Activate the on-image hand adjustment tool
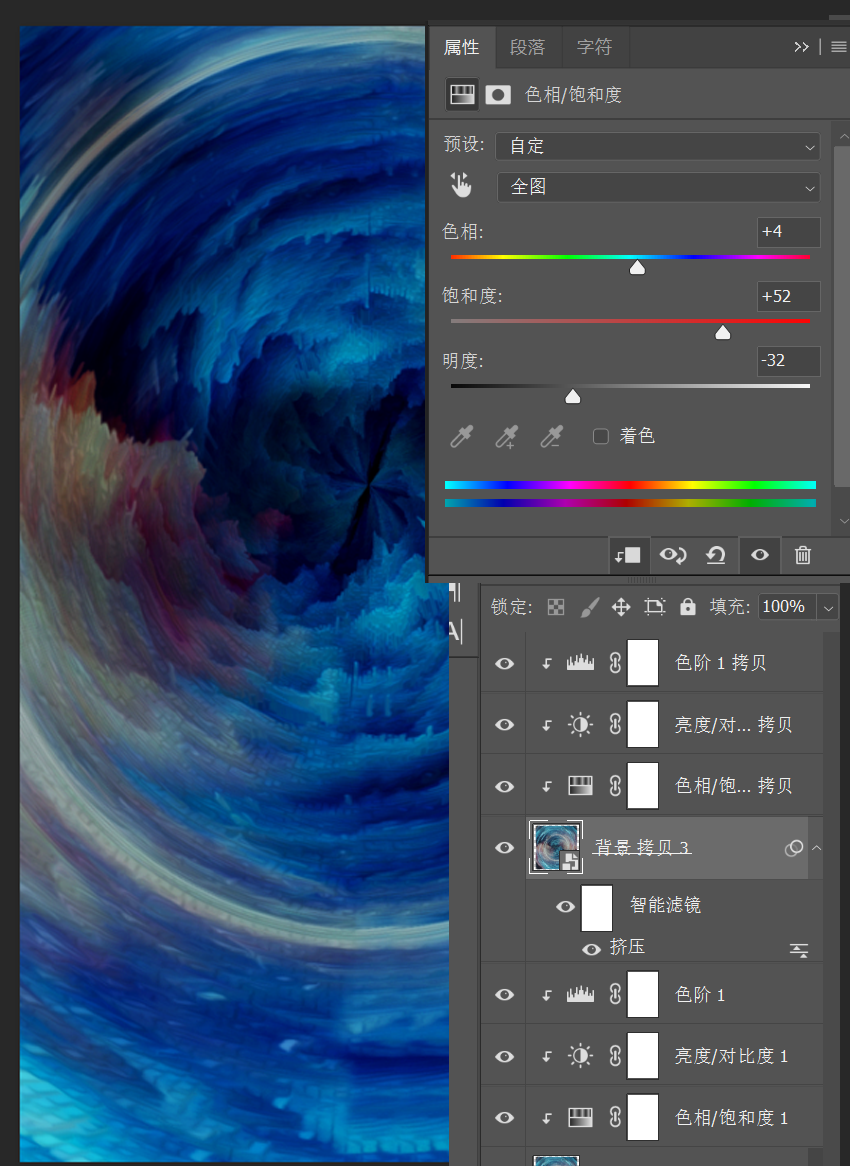 pos(461,185)
